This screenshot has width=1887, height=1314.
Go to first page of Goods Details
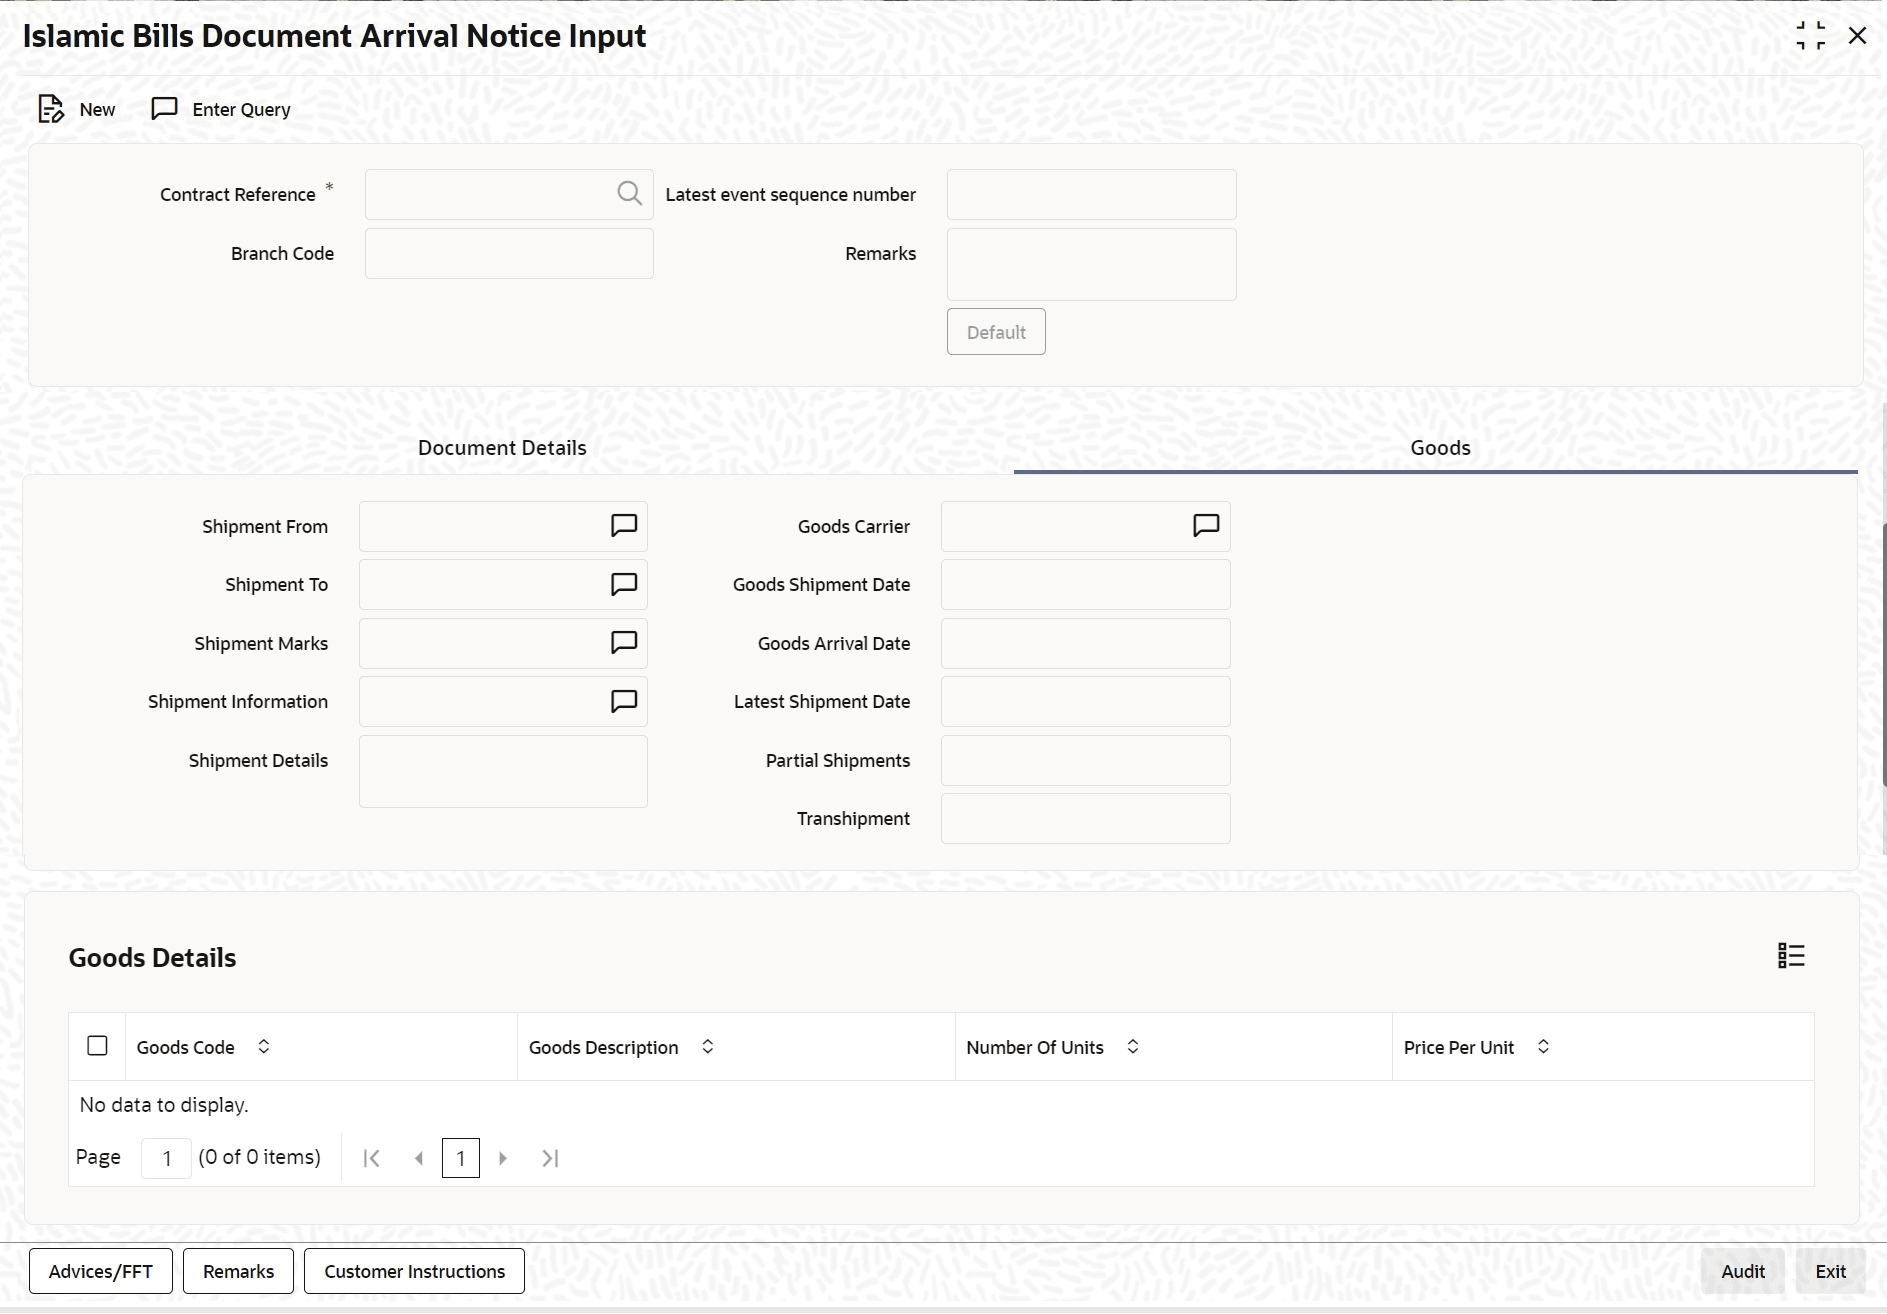(x=371, y=1158)
